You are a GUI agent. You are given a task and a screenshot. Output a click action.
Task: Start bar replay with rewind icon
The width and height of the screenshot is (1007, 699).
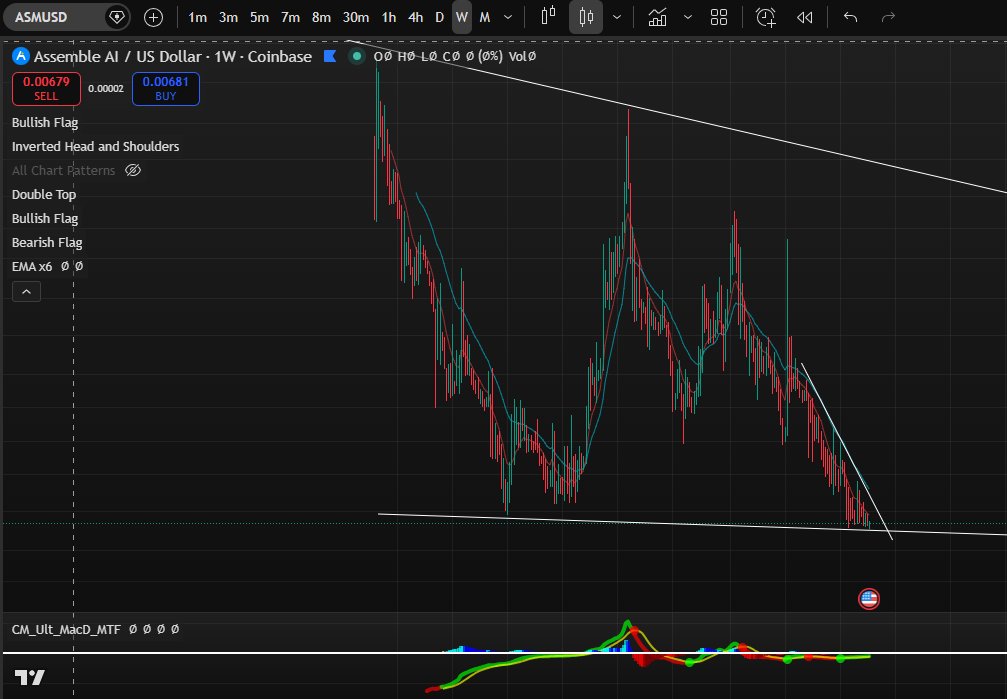click(805, 17)
